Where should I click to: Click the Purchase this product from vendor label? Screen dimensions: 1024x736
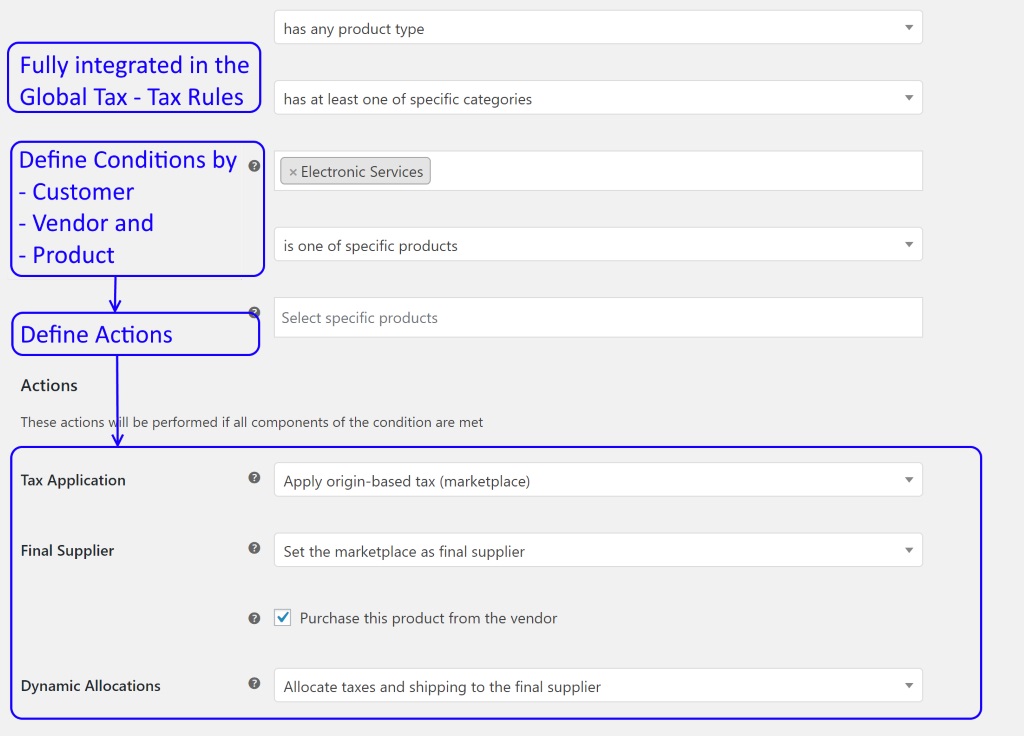[x=428, y=618]
